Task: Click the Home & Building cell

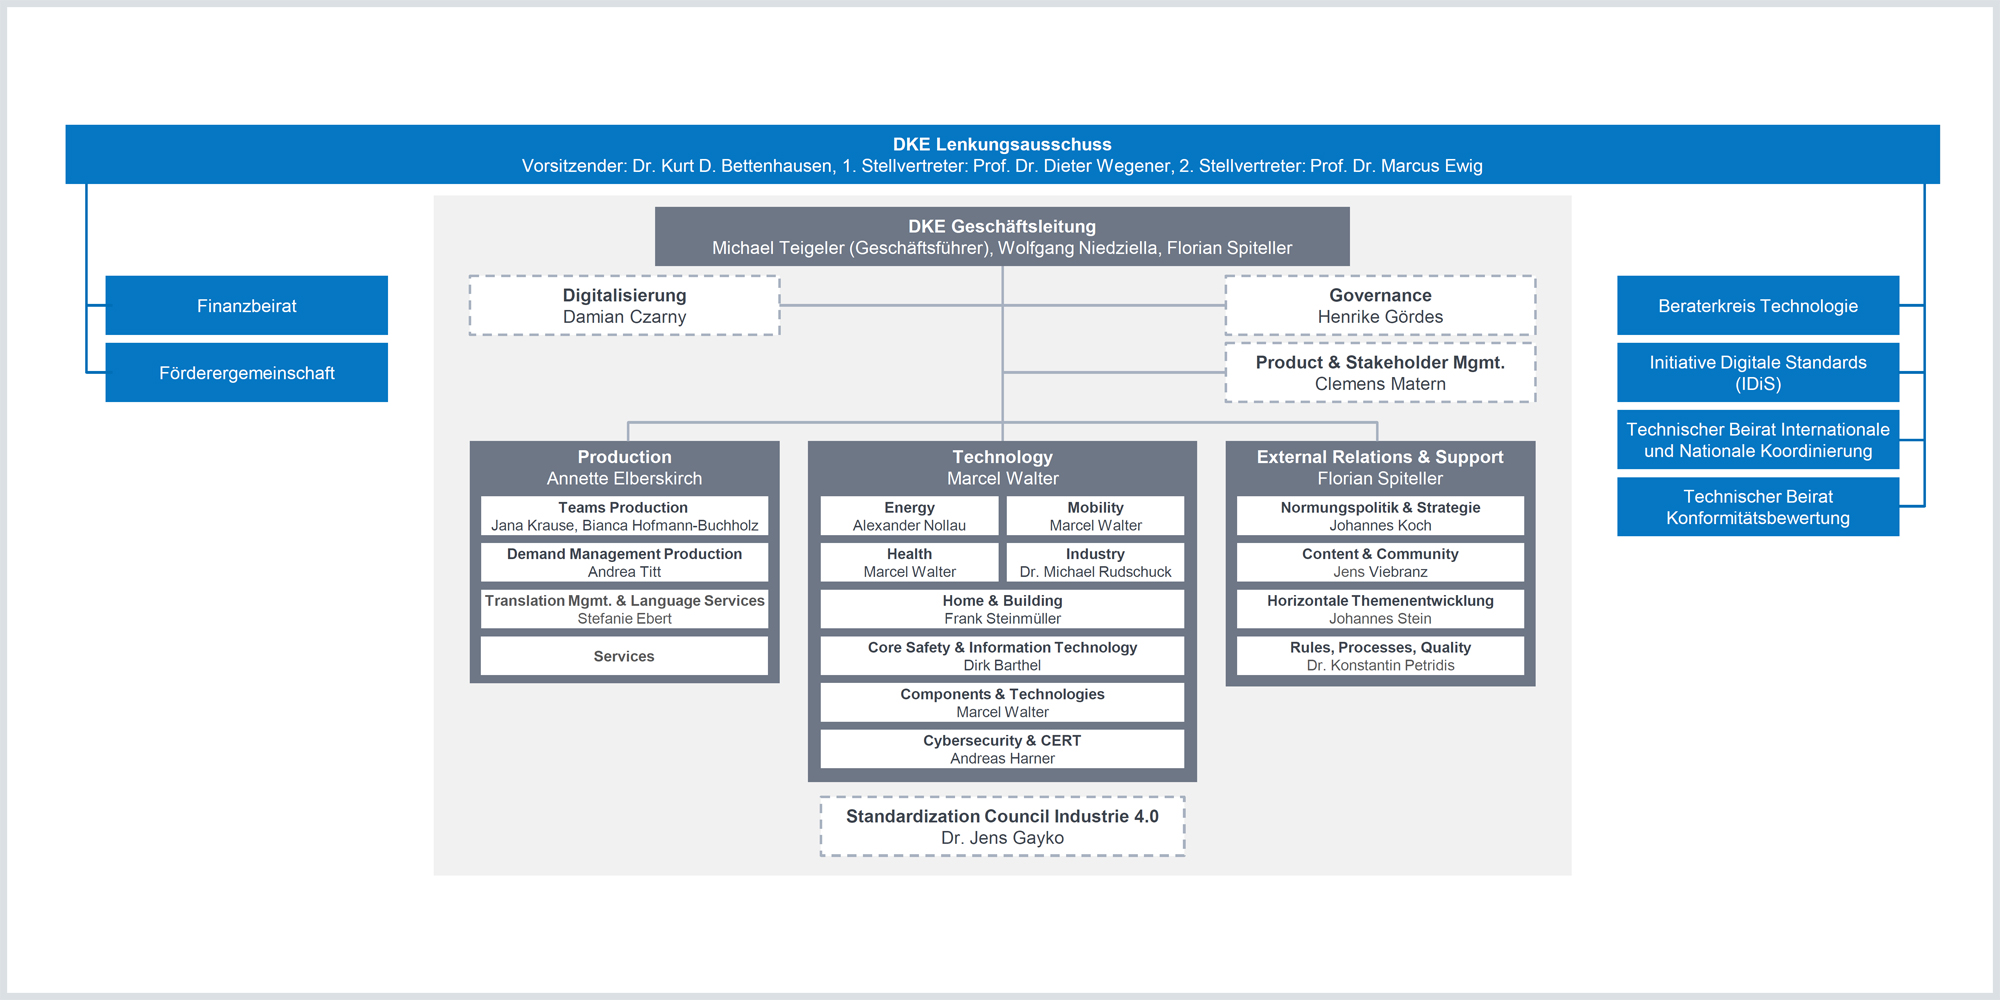Action: point(1002,609)
